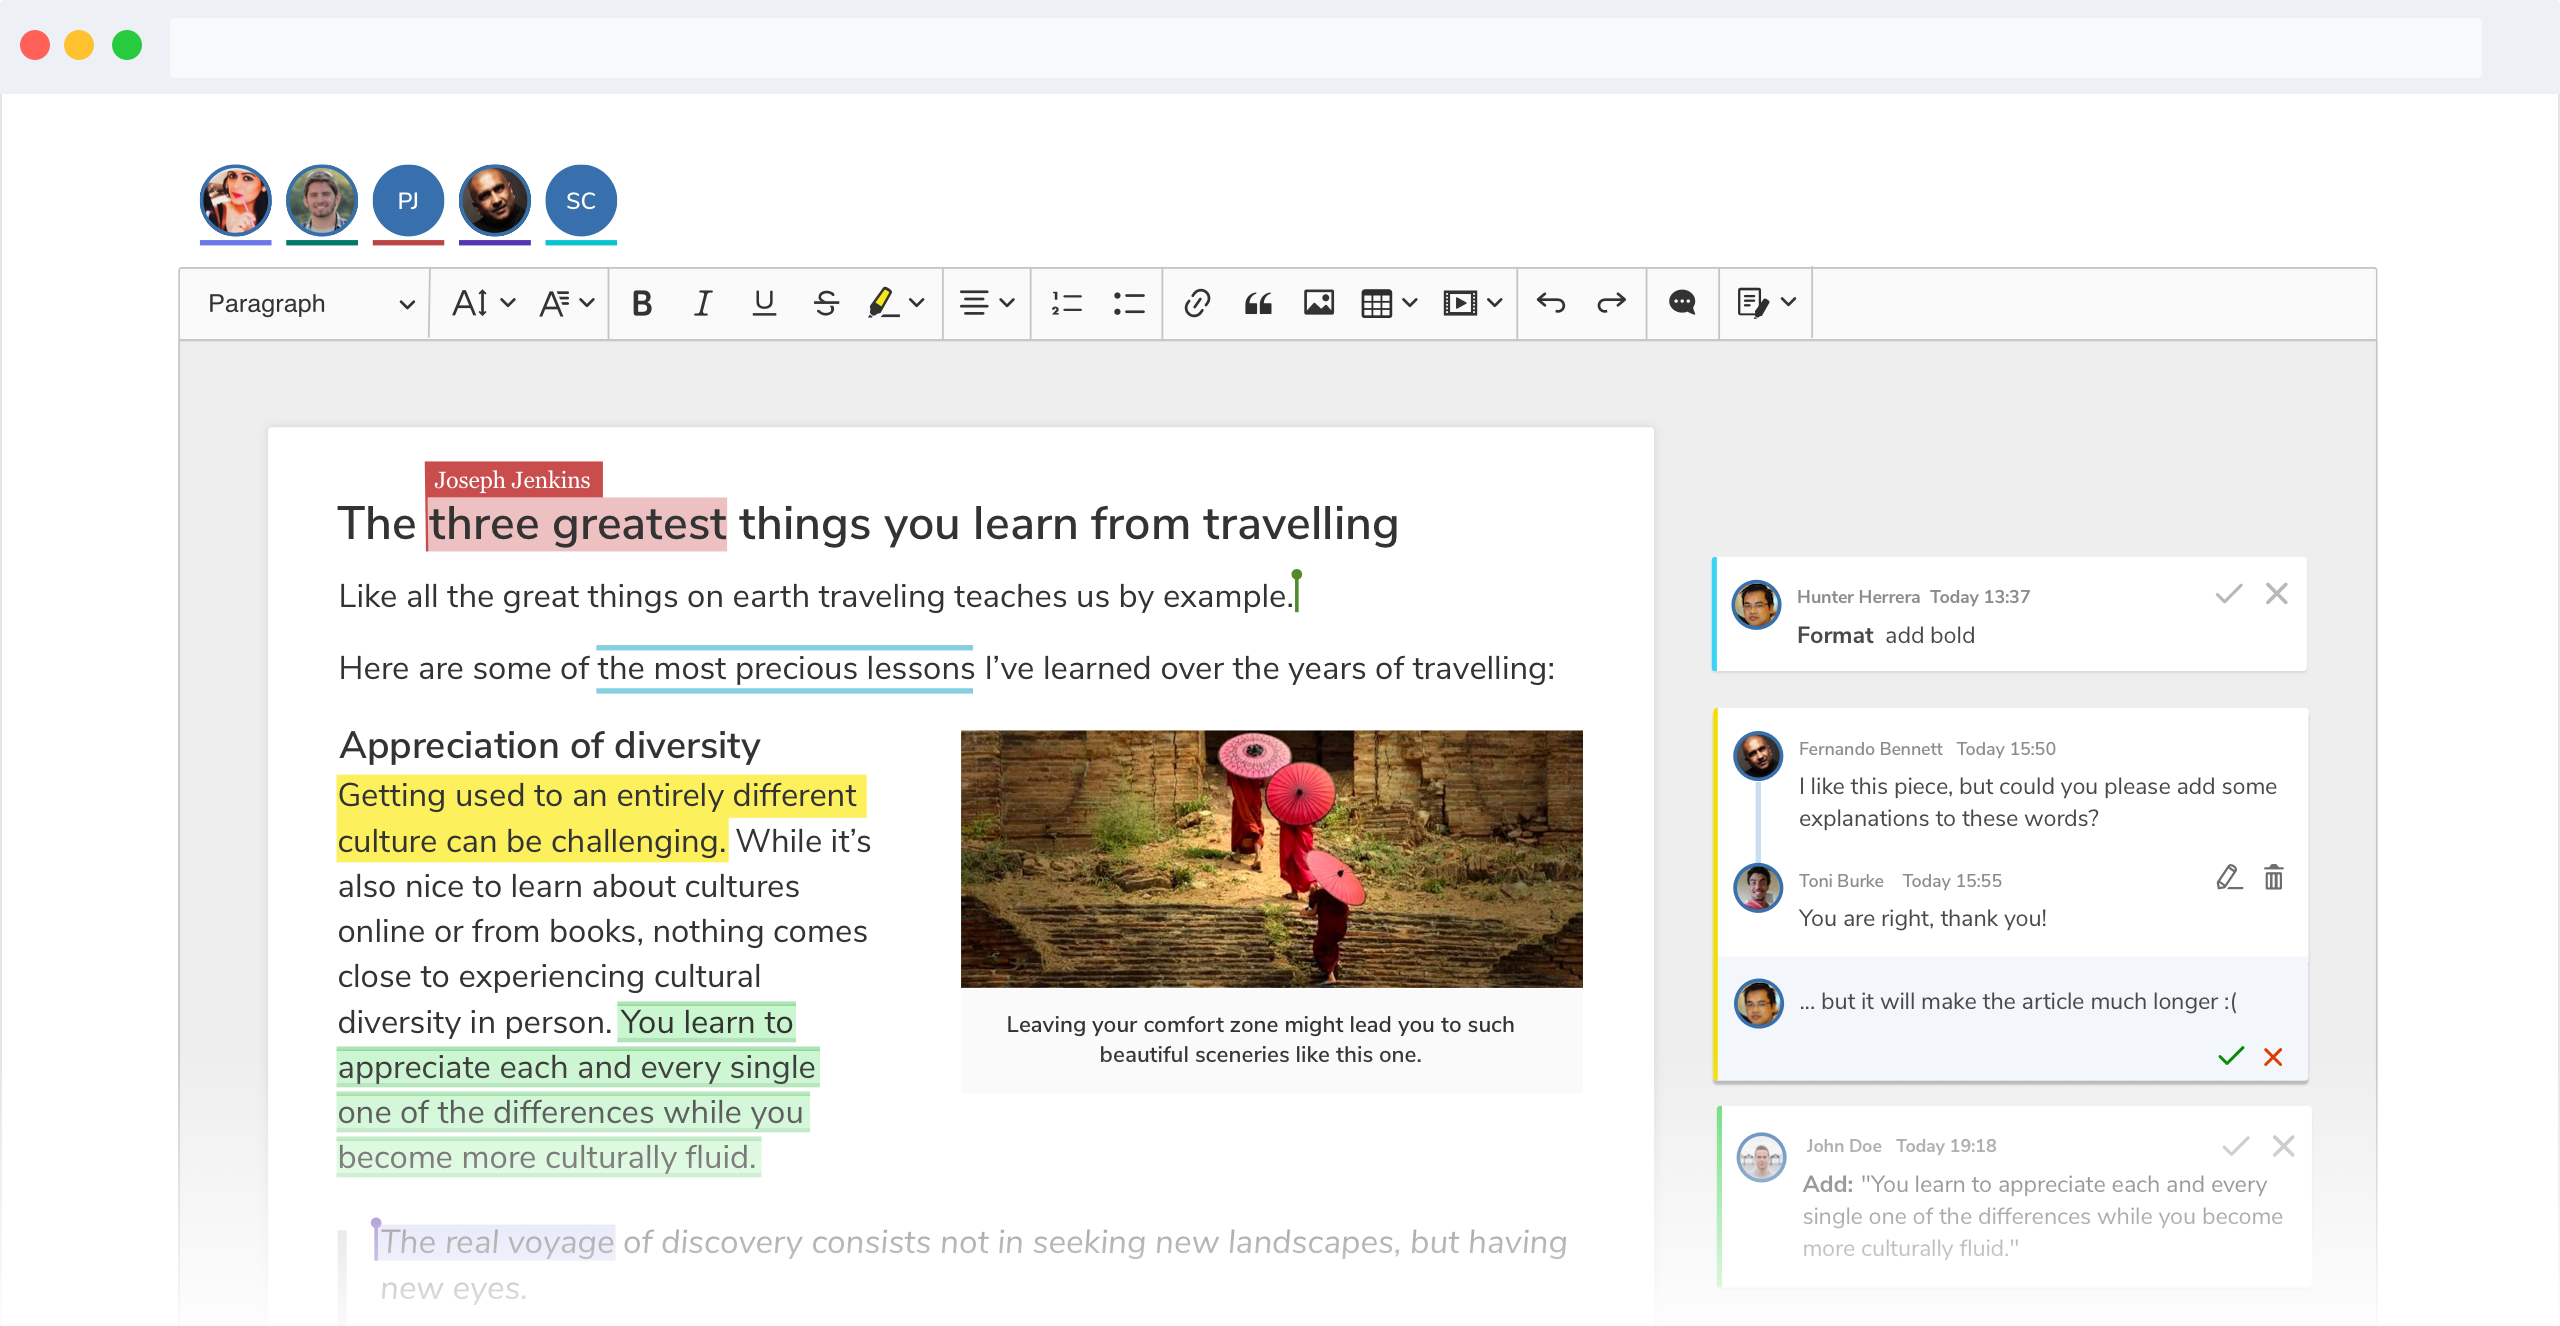The height and width of the screenshot is (1326, 2560).
Task: Click the second user avatar with green underline
Action: pyautogui.click(x=322, y=201)
